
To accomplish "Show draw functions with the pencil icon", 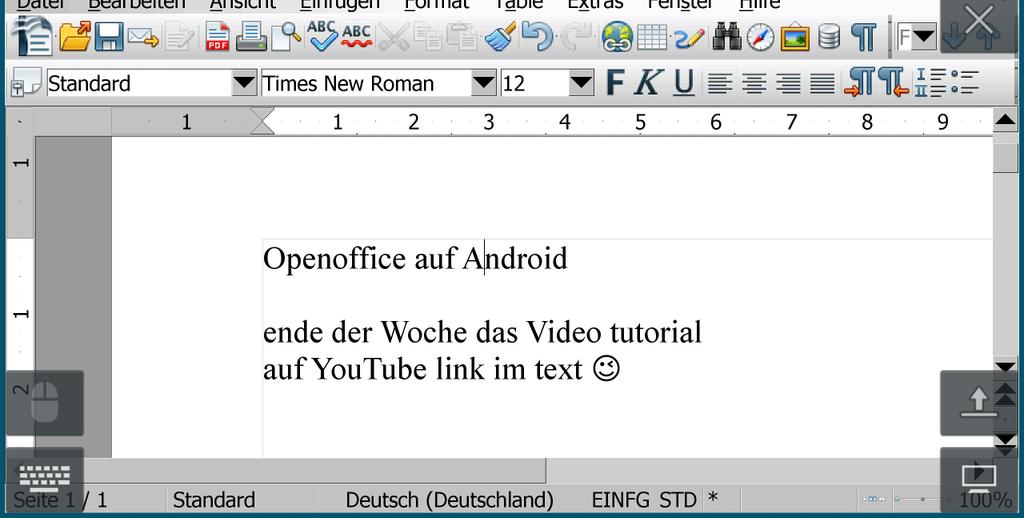I will point(689,37).
